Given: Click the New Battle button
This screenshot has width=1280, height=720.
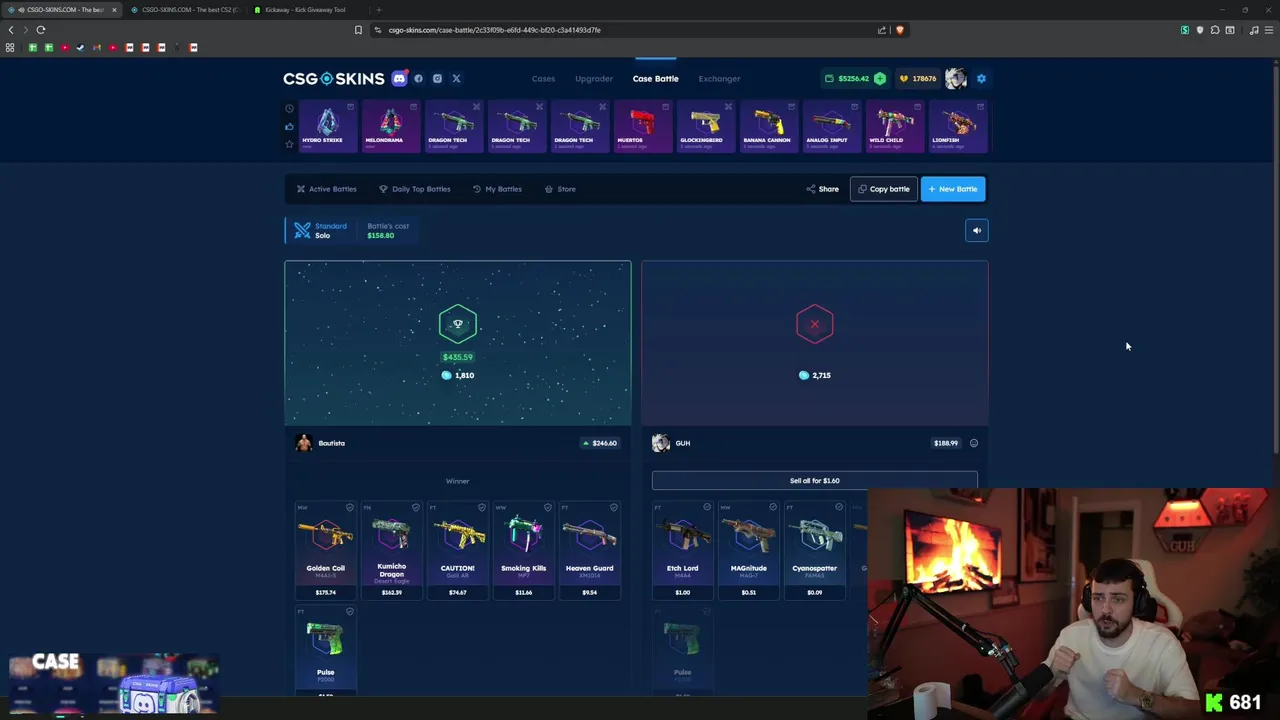Looking at the screenshot, I should coord(953,189).
